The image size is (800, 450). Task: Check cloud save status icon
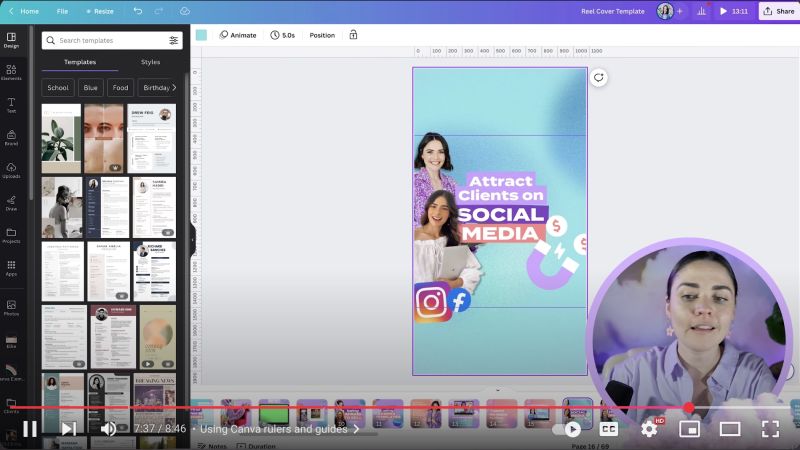185,11
